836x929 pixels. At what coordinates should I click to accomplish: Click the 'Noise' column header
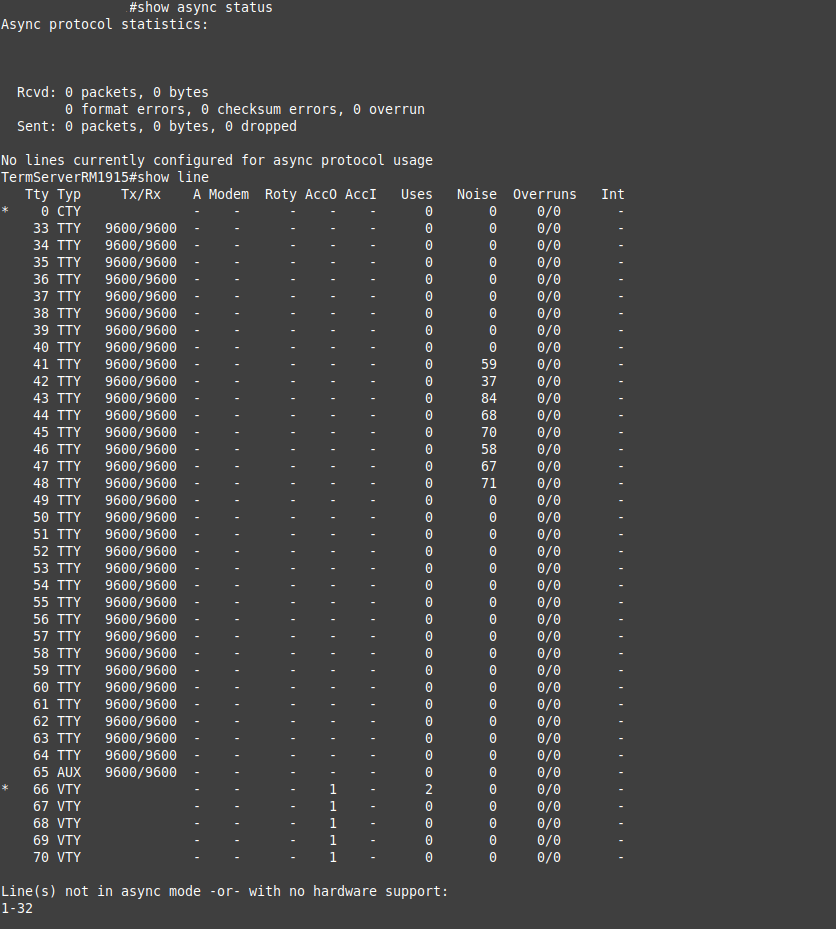pos(477,195)
